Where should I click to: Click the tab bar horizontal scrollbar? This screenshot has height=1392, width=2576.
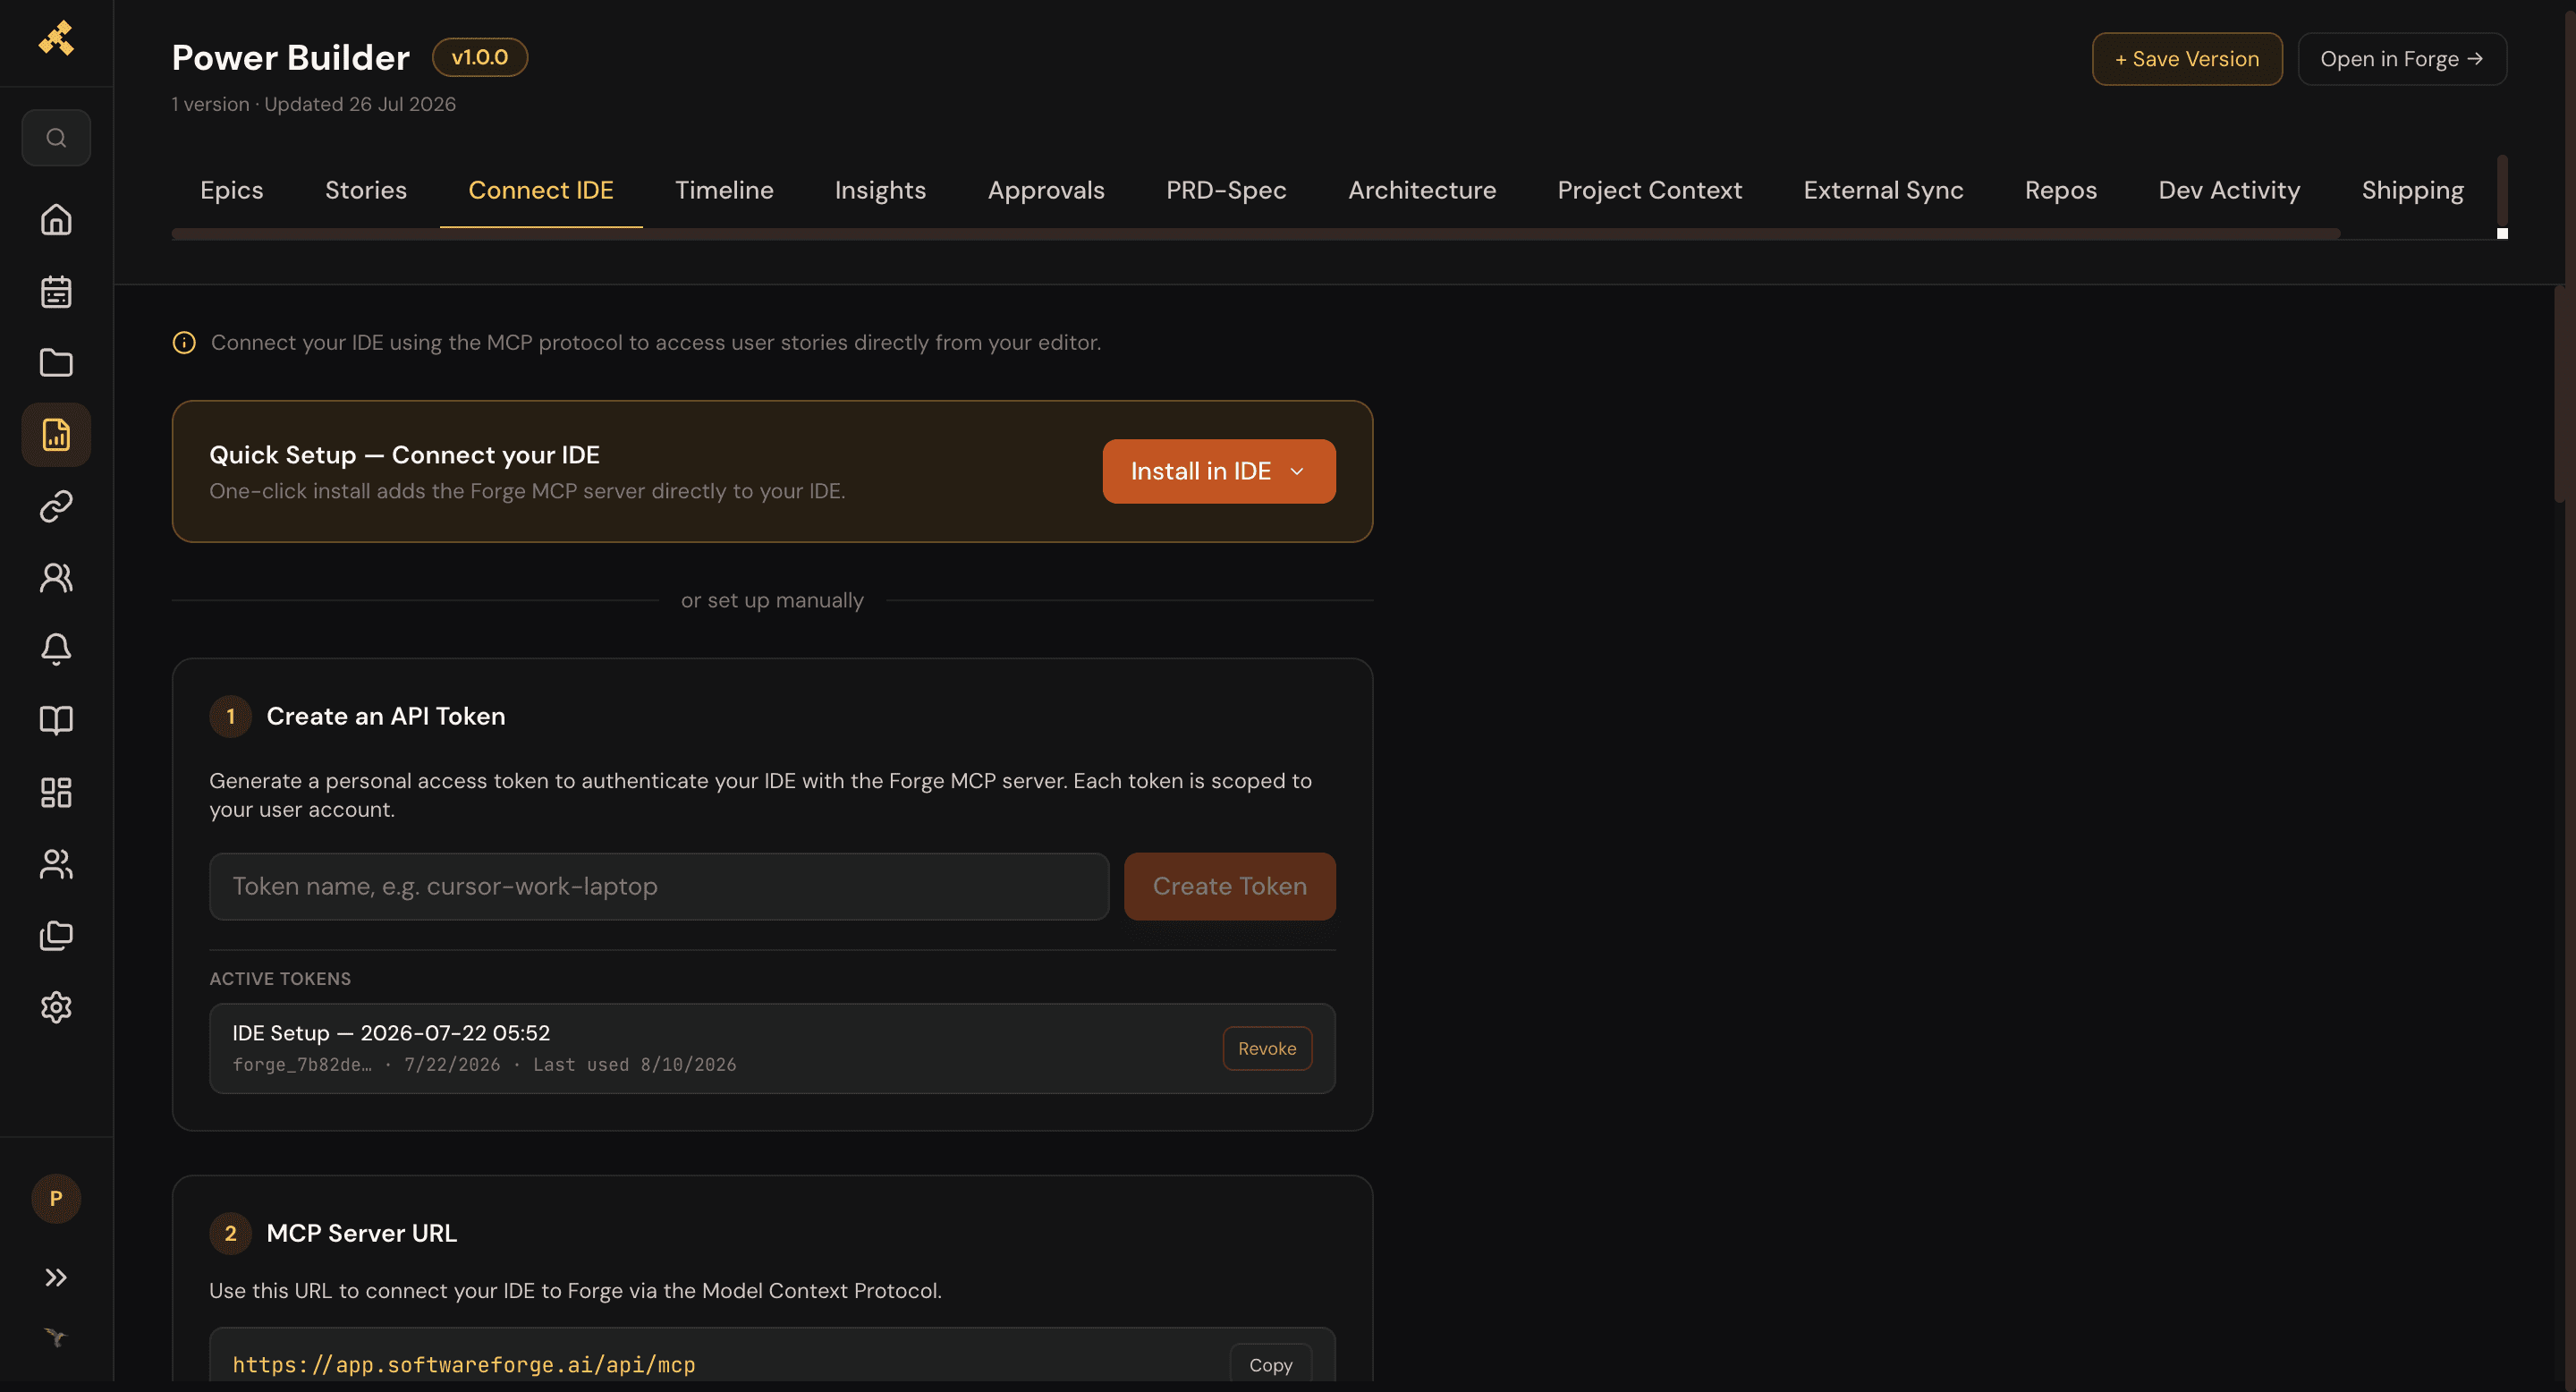point(1255,234)
